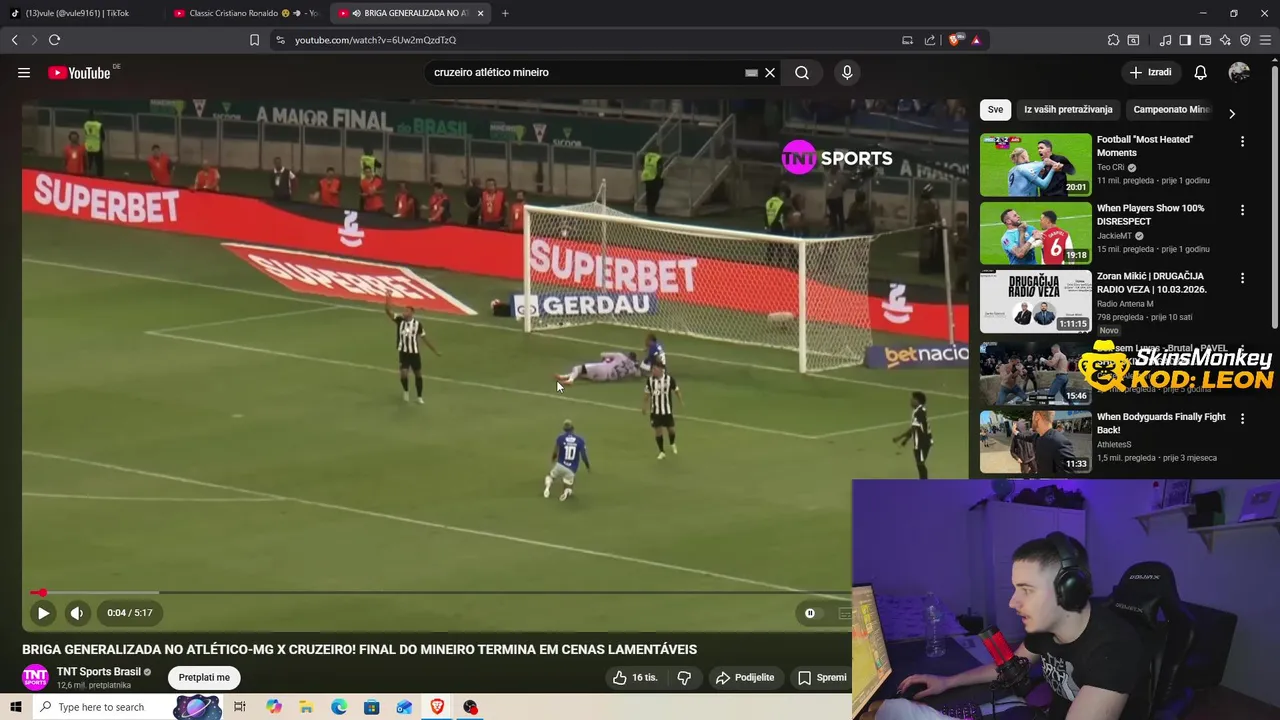1280x720 pixels.
Task: Select the 'Iz vaših pretraživanja' chip
Action: point(1068,109)
